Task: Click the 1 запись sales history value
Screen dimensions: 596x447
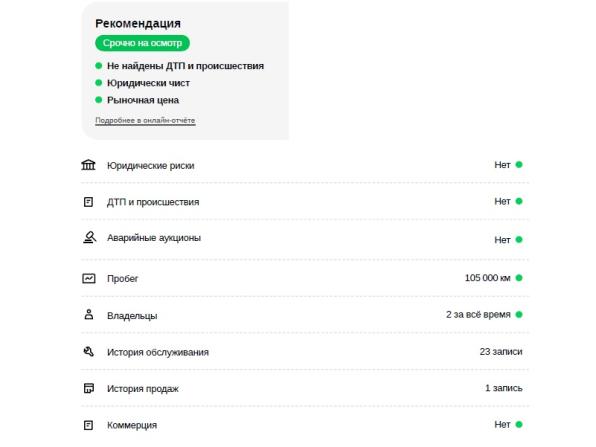Action: [503, 388]
